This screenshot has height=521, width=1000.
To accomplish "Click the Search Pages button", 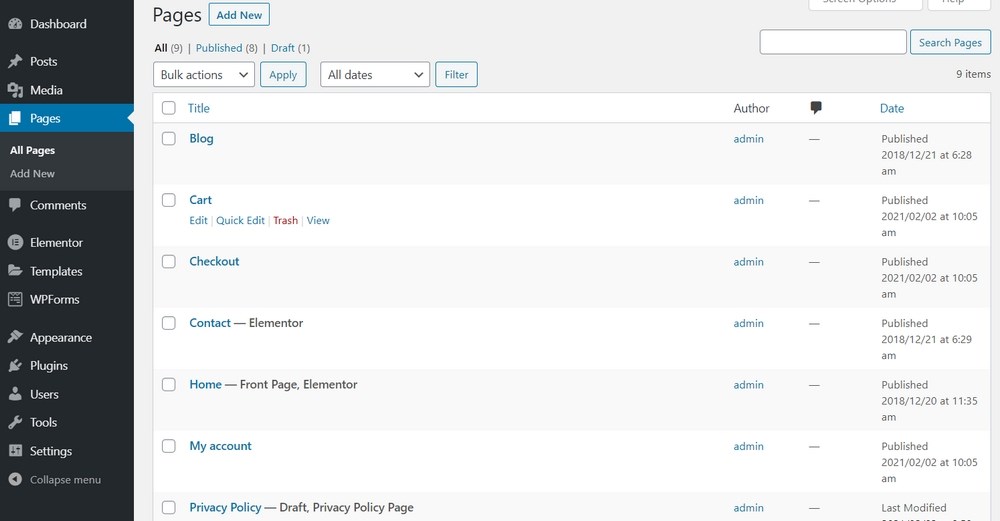I will click(950, 42).
